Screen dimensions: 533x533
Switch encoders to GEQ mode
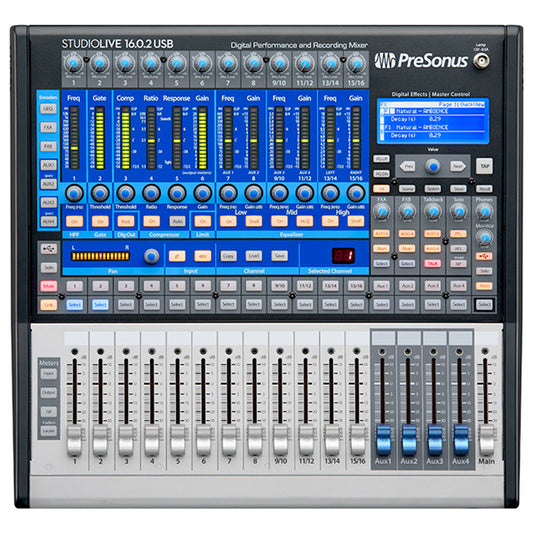point(48,109)
